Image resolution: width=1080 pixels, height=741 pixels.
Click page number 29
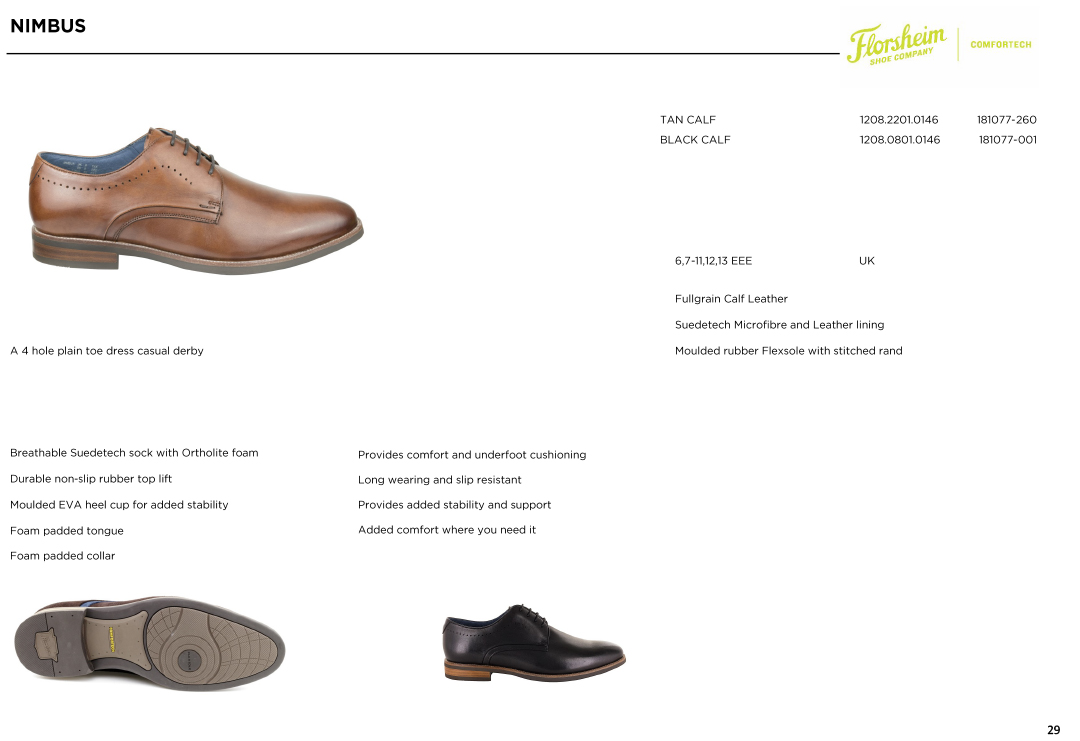[x=1053, y=730]
